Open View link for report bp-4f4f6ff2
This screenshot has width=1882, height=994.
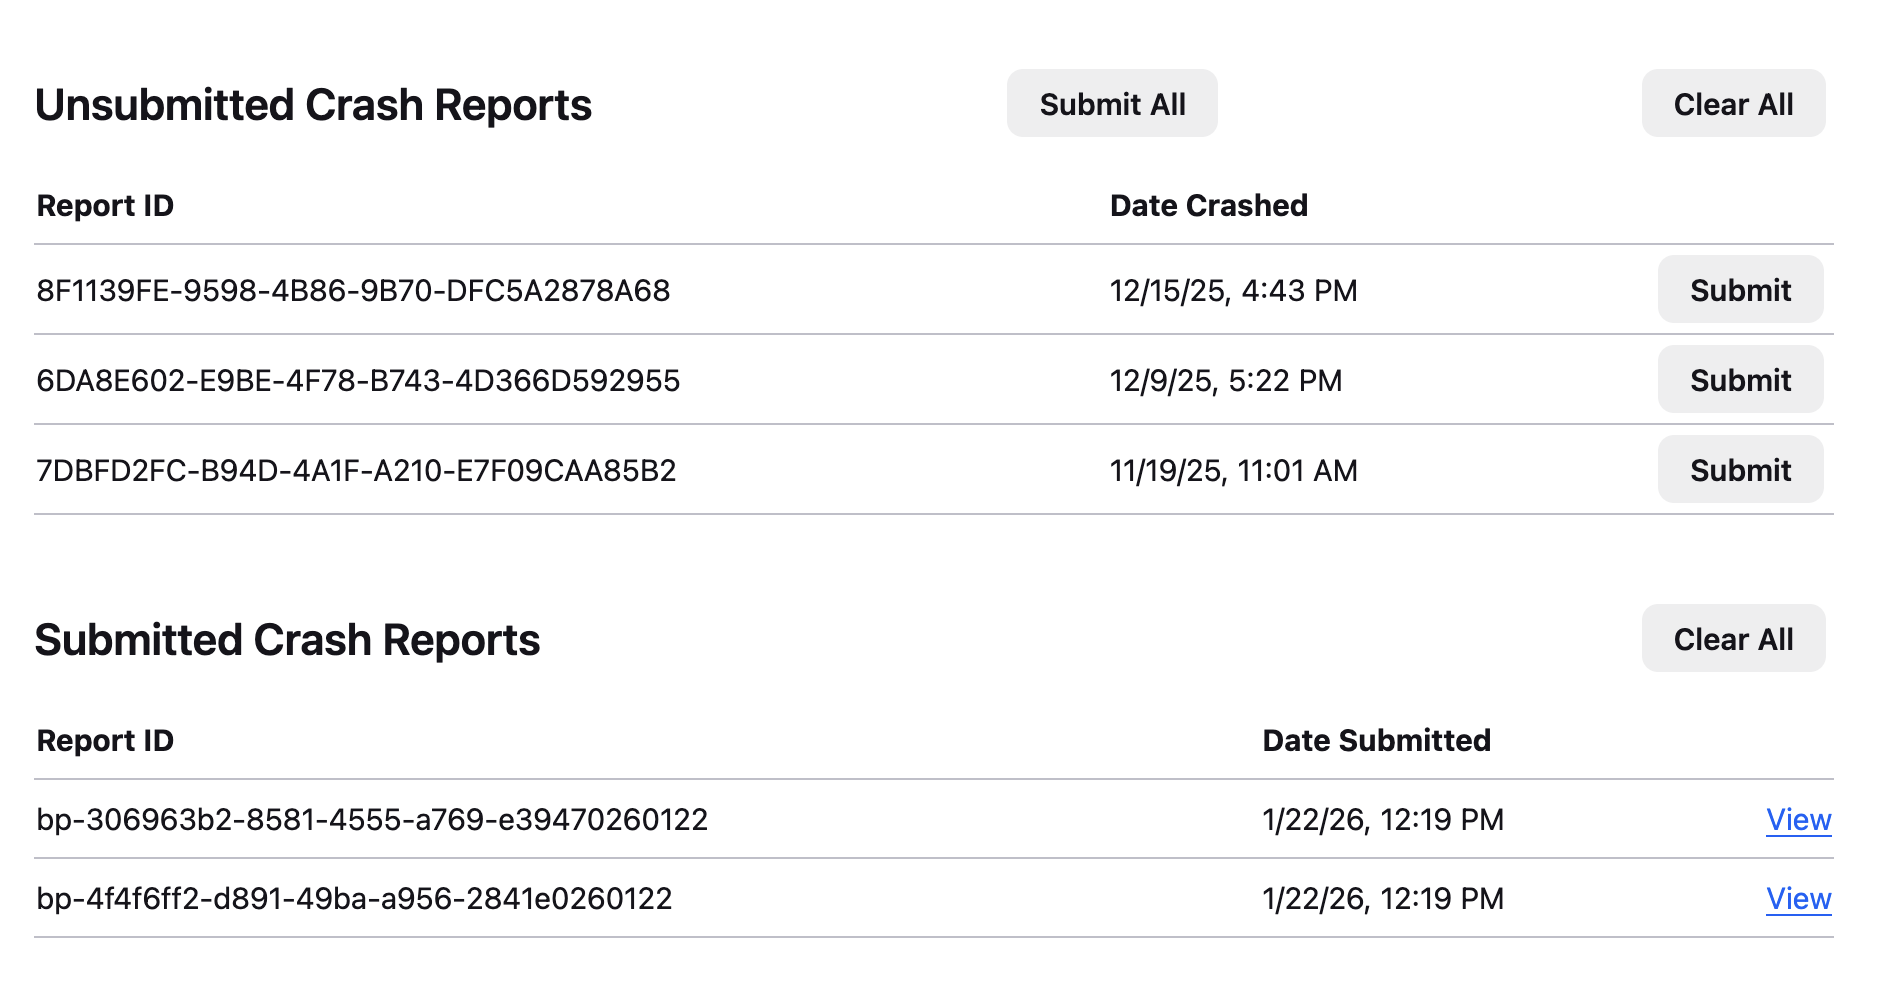[x=1798, y=899]
